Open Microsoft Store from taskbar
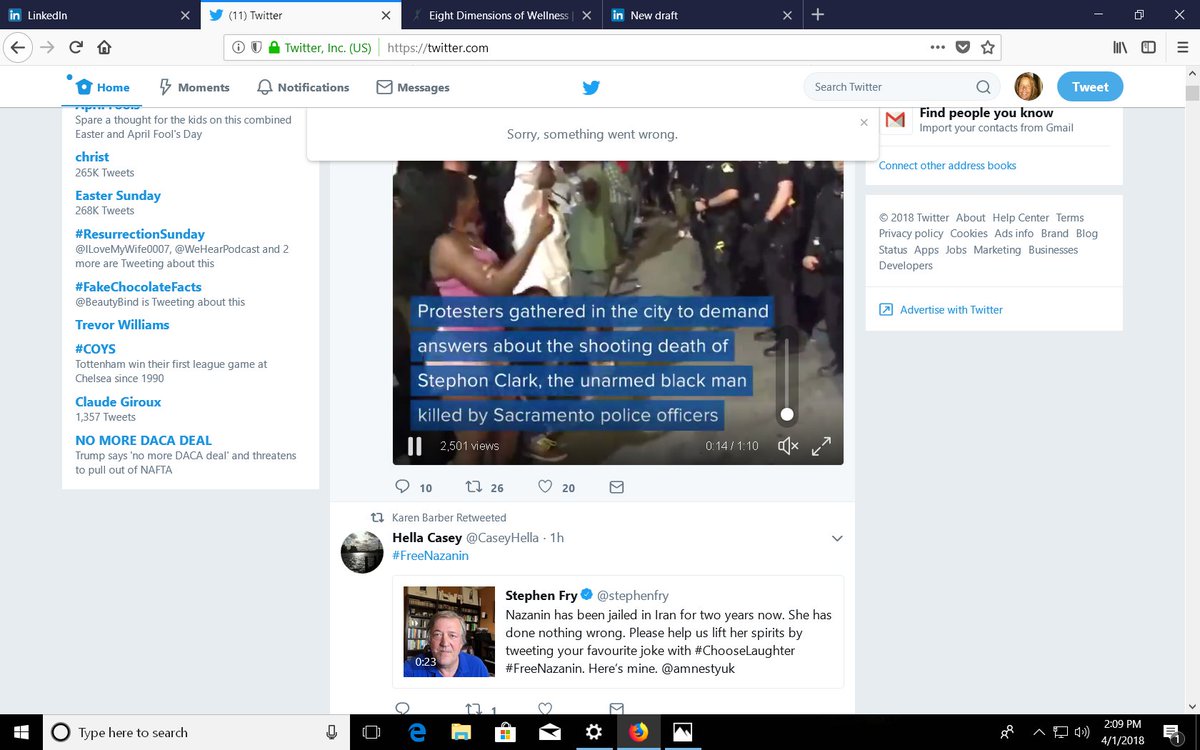 click(505, 732)
